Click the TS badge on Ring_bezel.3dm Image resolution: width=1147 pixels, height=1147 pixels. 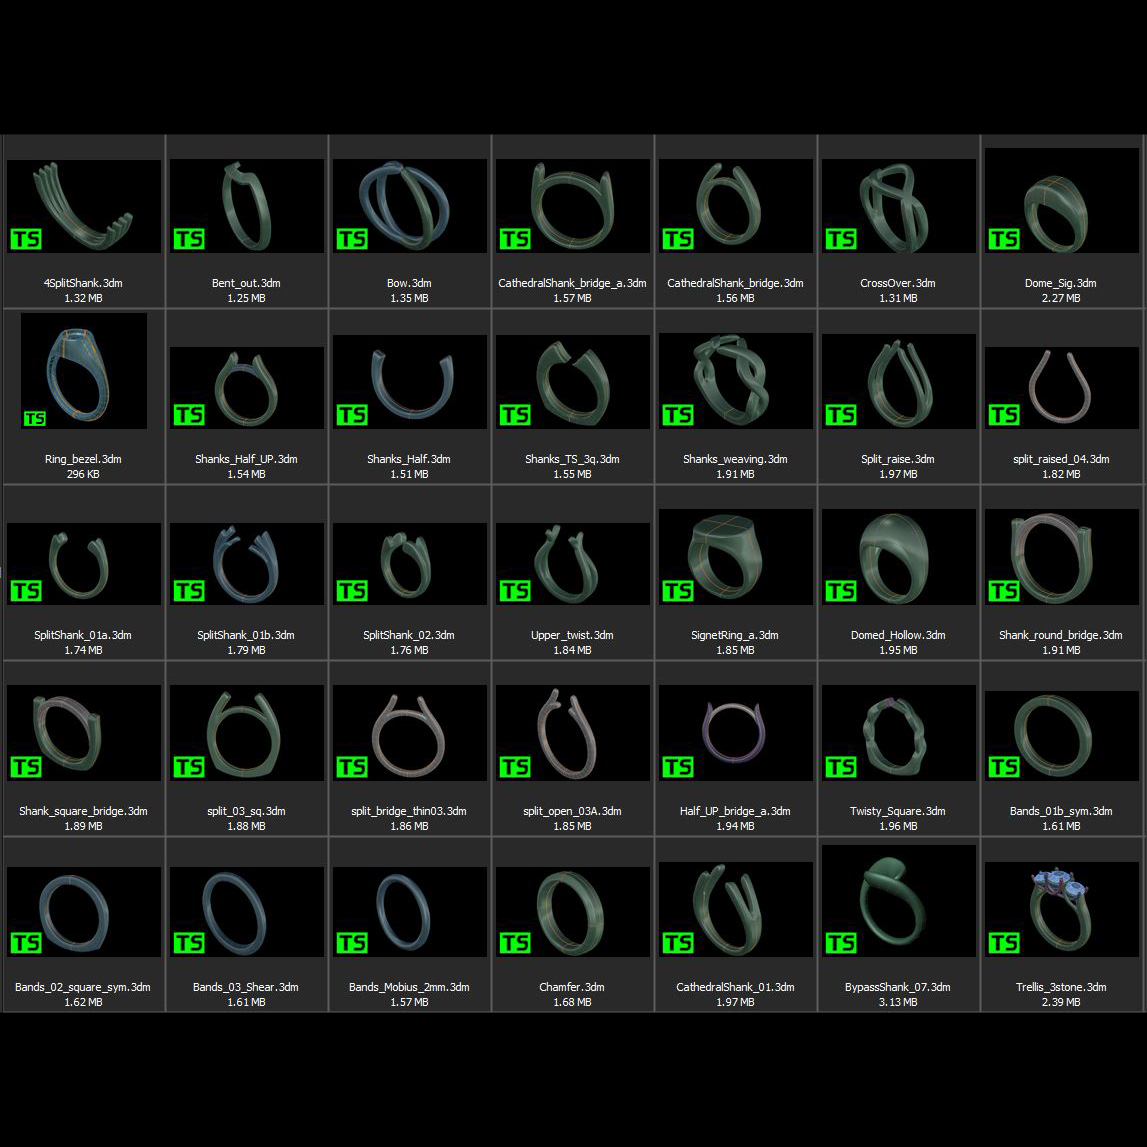click(x=35, y=418)
